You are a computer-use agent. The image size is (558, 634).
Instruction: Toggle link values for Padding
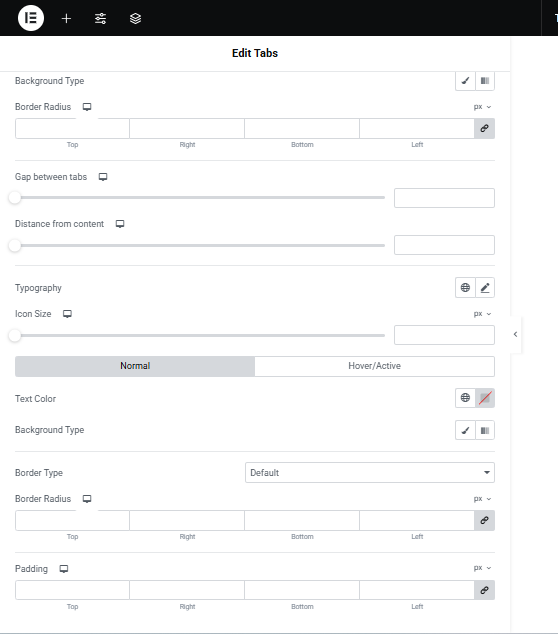click(484, 590)
